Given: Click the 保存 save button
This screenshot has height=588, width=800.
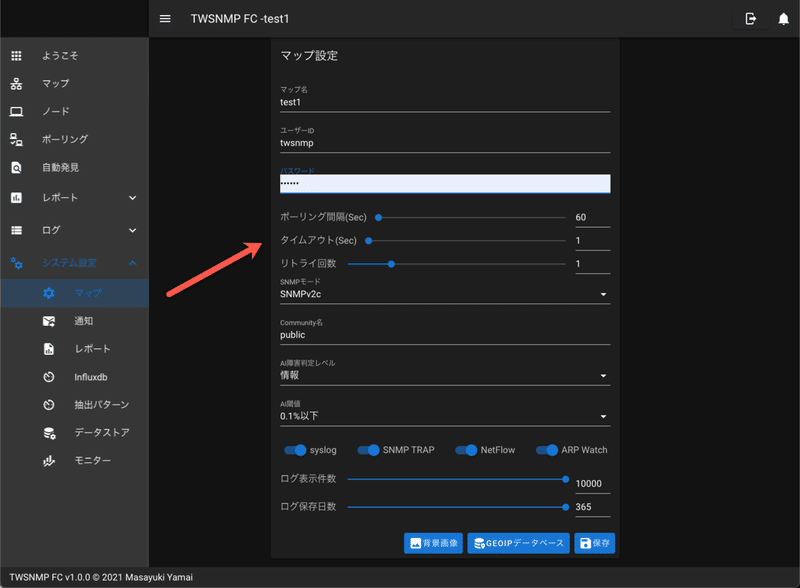Looking at the screenshot, I should pyautogui.click(x=595, y=542).
